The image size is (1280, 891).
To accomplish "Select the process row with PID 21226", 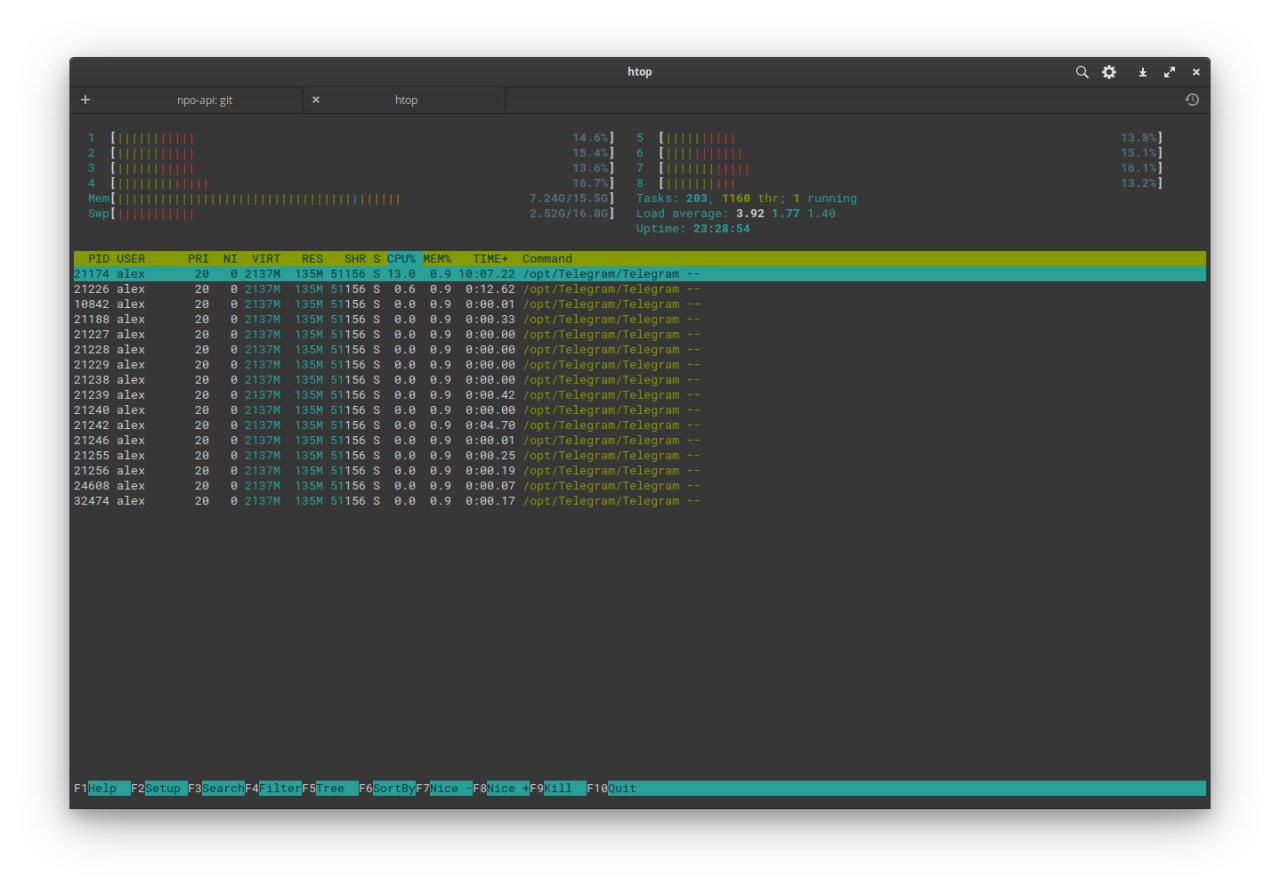I will [640, 289].
